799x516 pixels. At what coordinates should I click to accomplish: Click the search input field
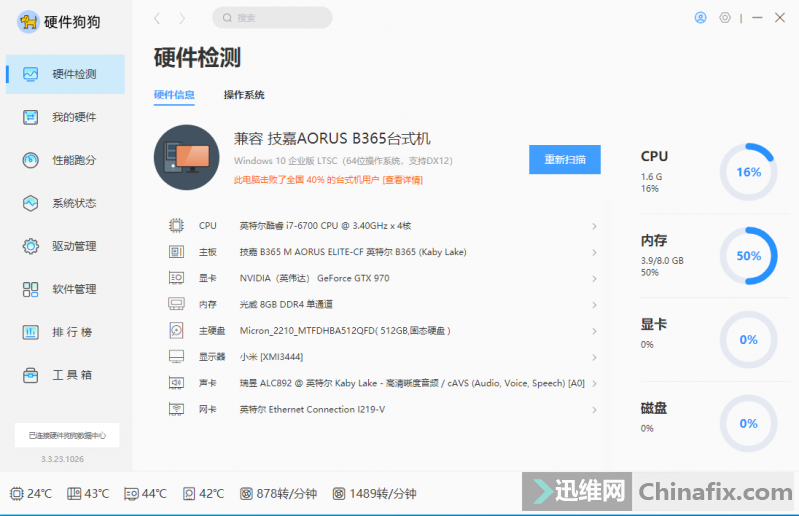pyautogui.click(x=272, y=18)
